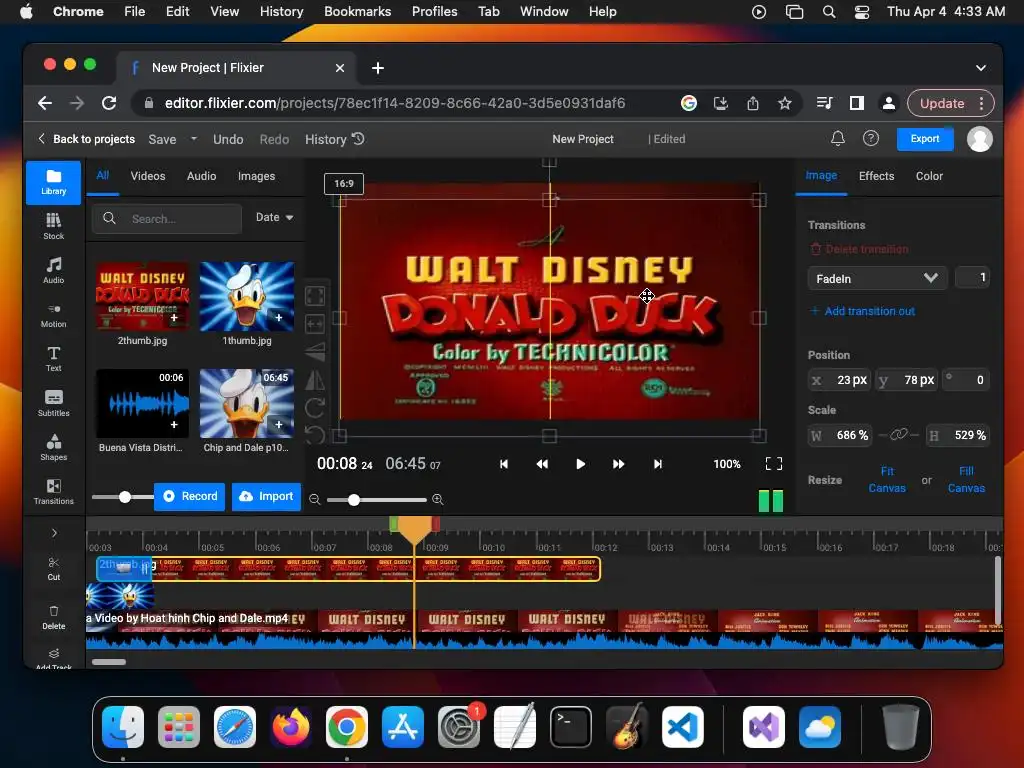This screenshot has width=1024, height=768.
Task: Open the preview zoom 100% selector
Action: (727, 464)
